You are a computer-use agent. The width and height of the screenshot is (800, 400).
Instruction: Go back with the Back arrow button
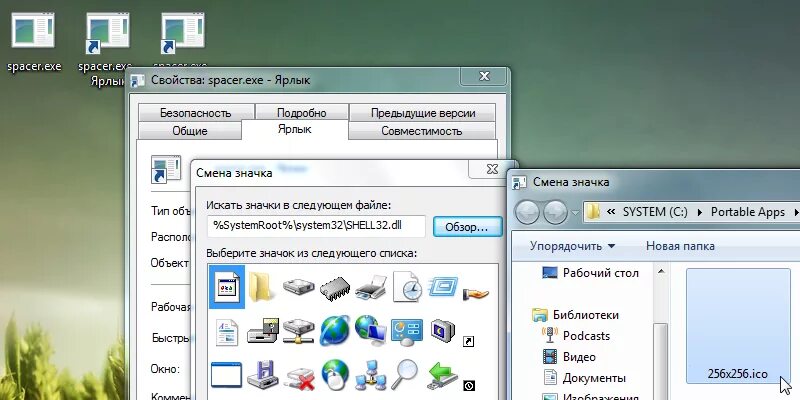click(x=527, y=212)
